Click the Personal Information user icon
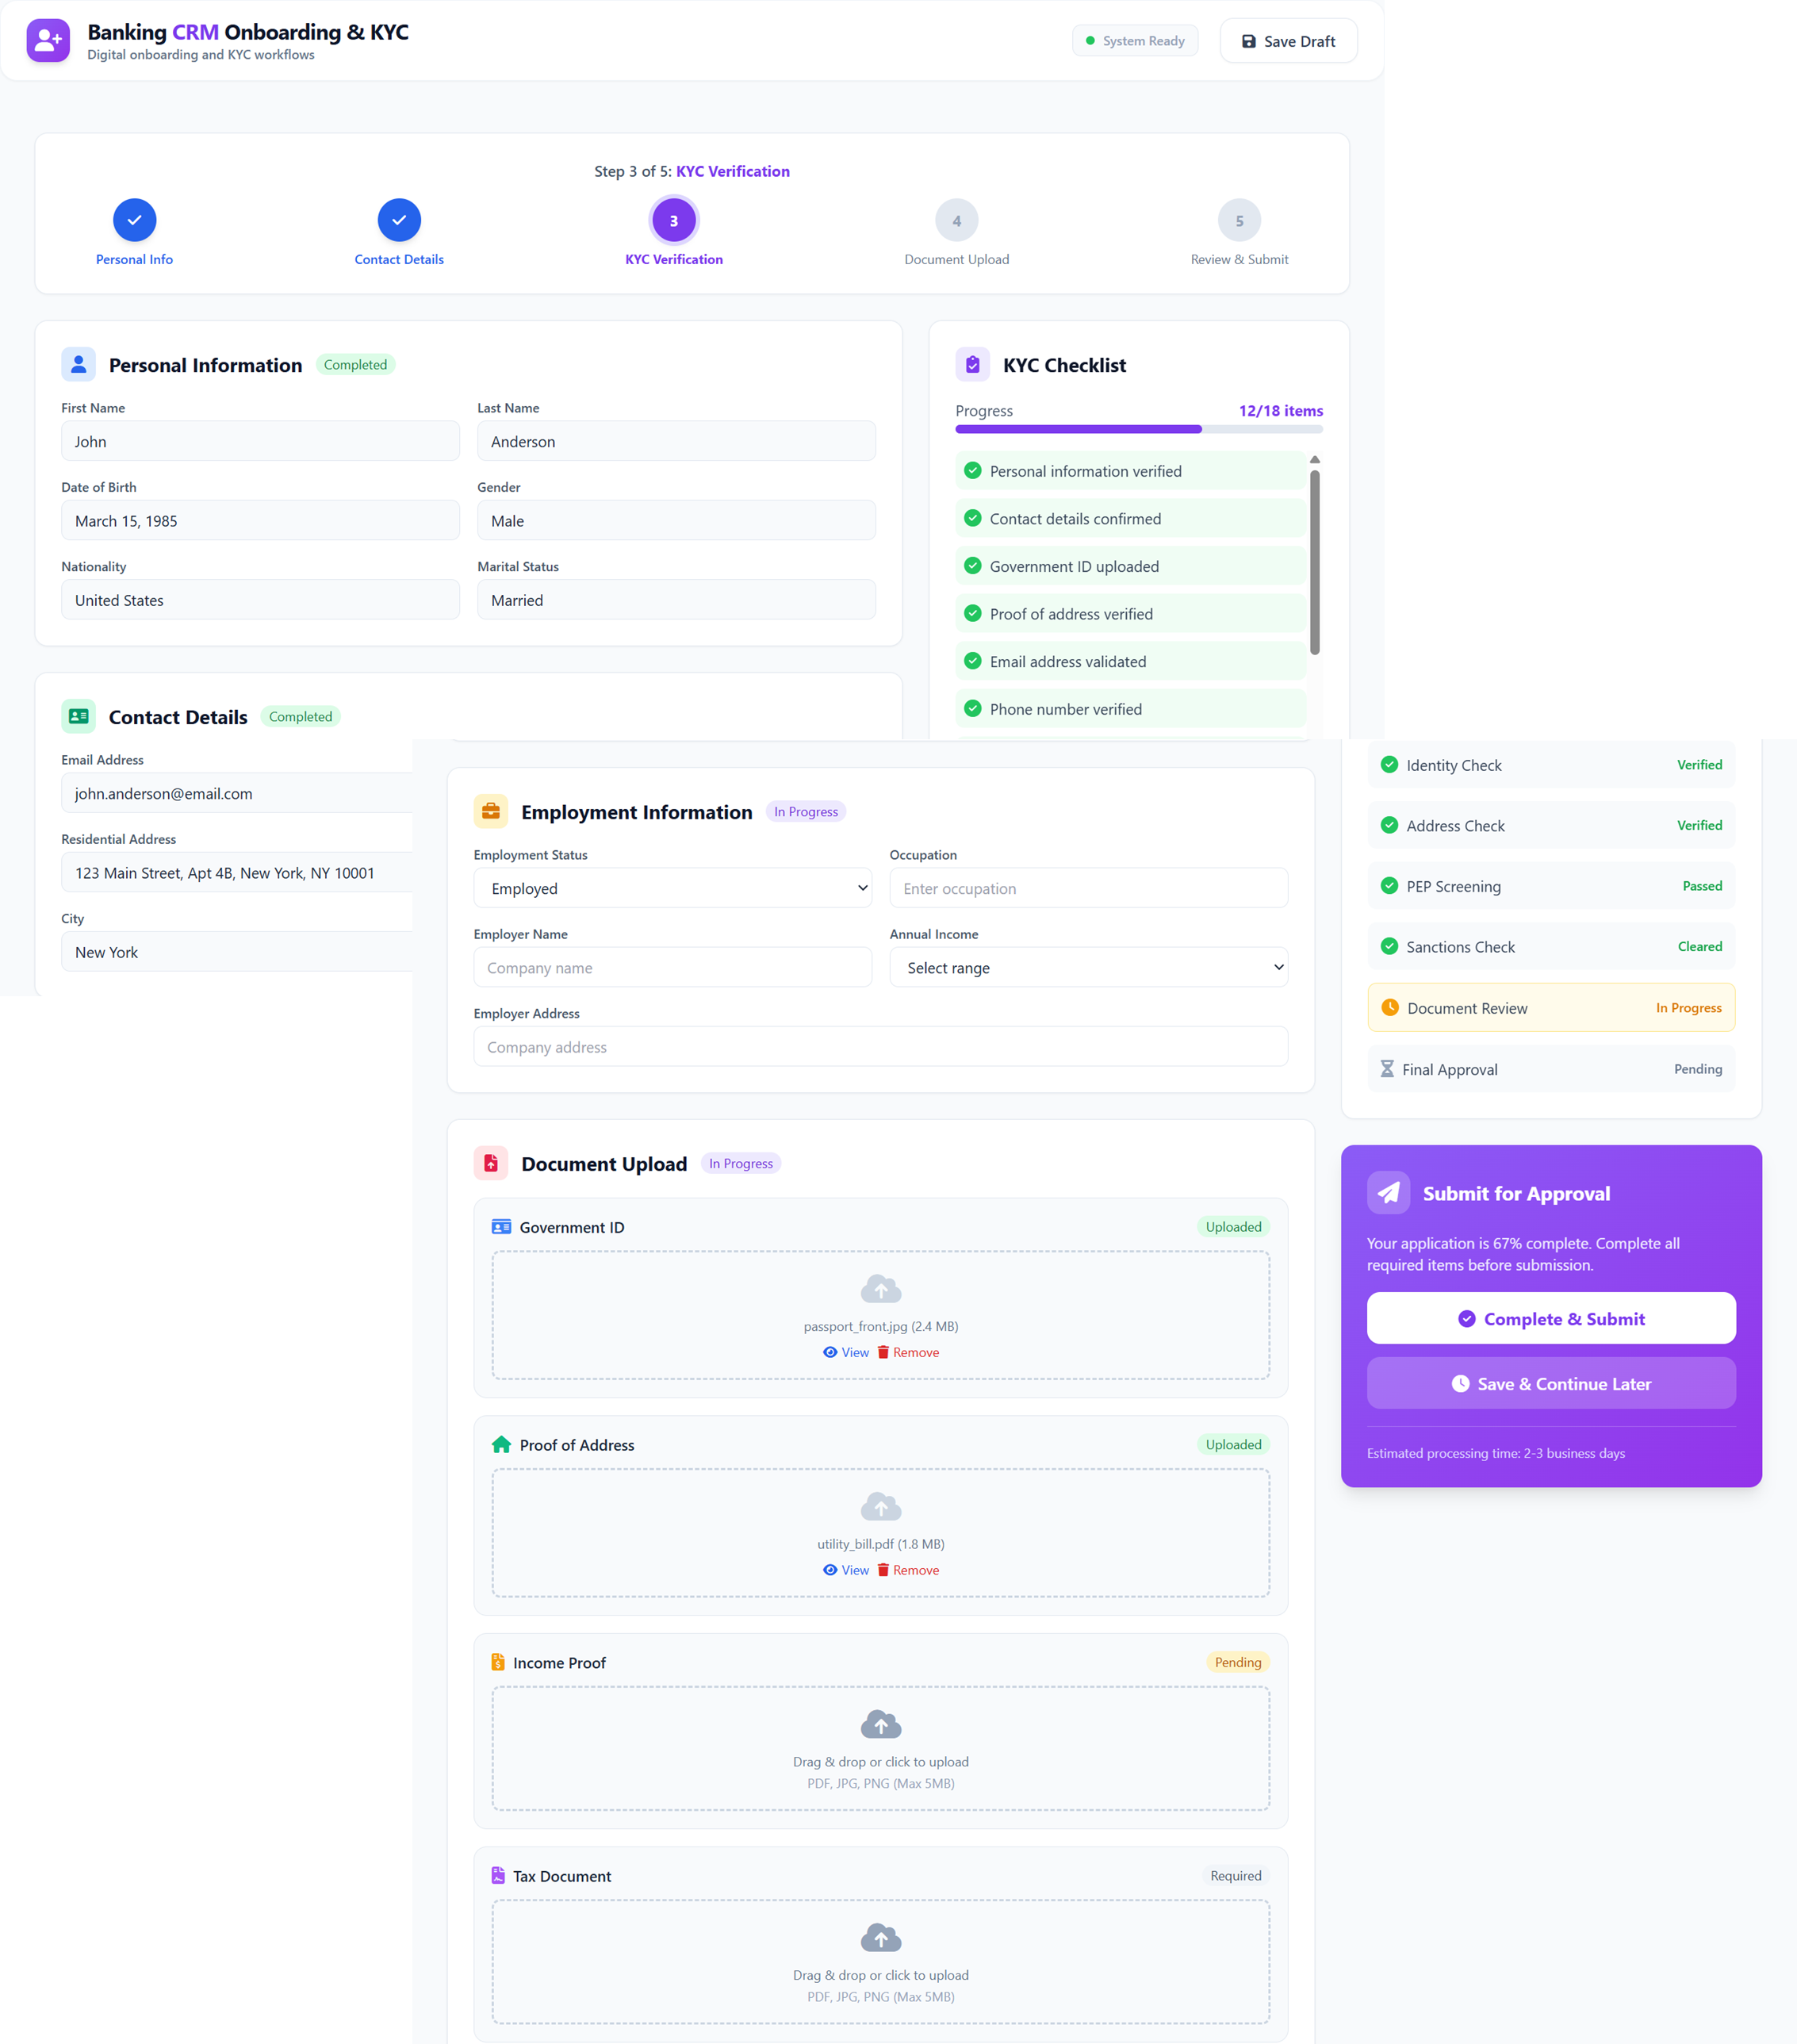The image size is (1797, 2044). (78, 364)
